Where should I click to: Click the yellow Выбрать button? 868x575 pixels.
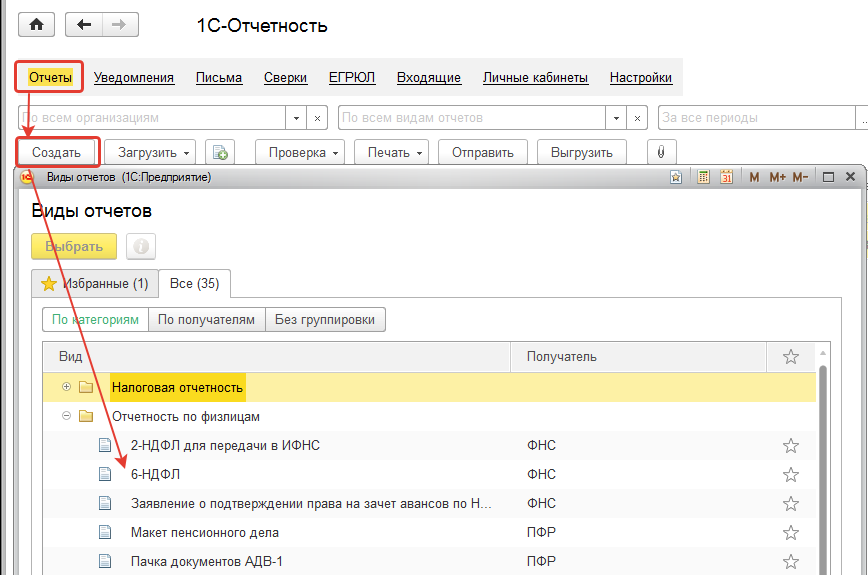click(74, 246)
